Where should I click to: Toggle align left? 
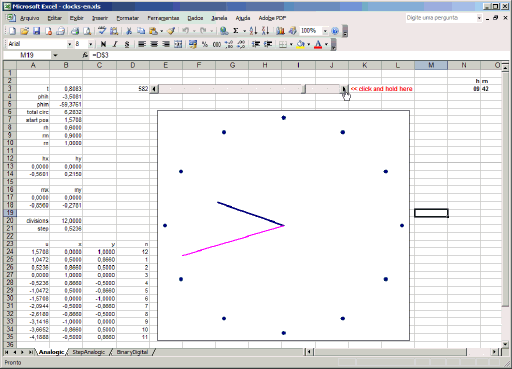[142, 44]
